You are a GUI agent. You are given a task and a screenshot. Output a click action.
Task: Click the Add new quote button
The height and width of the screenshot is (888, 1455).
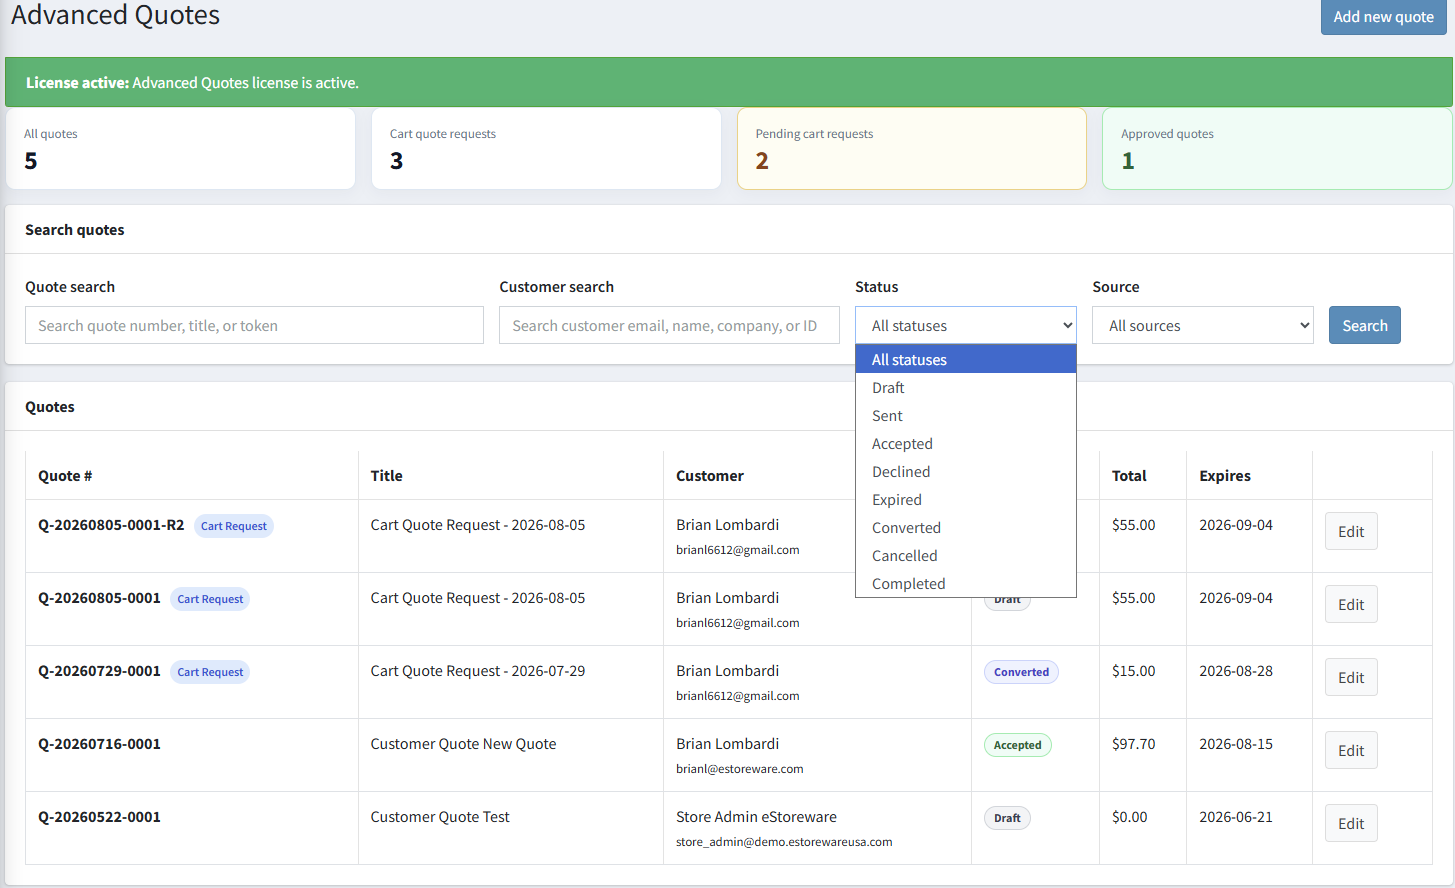[x=1383, y=17]
